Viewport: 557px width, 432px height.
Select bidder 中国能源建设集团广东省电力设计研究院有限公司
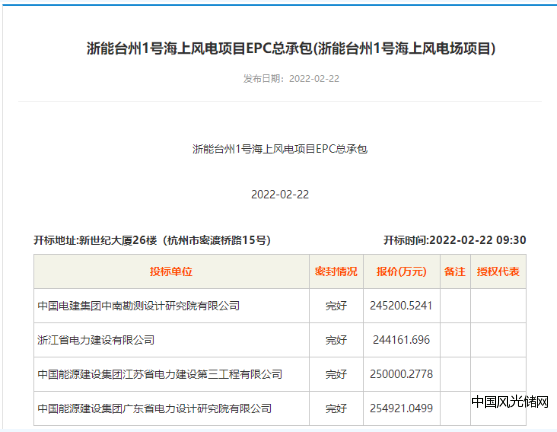coord(155,408)
